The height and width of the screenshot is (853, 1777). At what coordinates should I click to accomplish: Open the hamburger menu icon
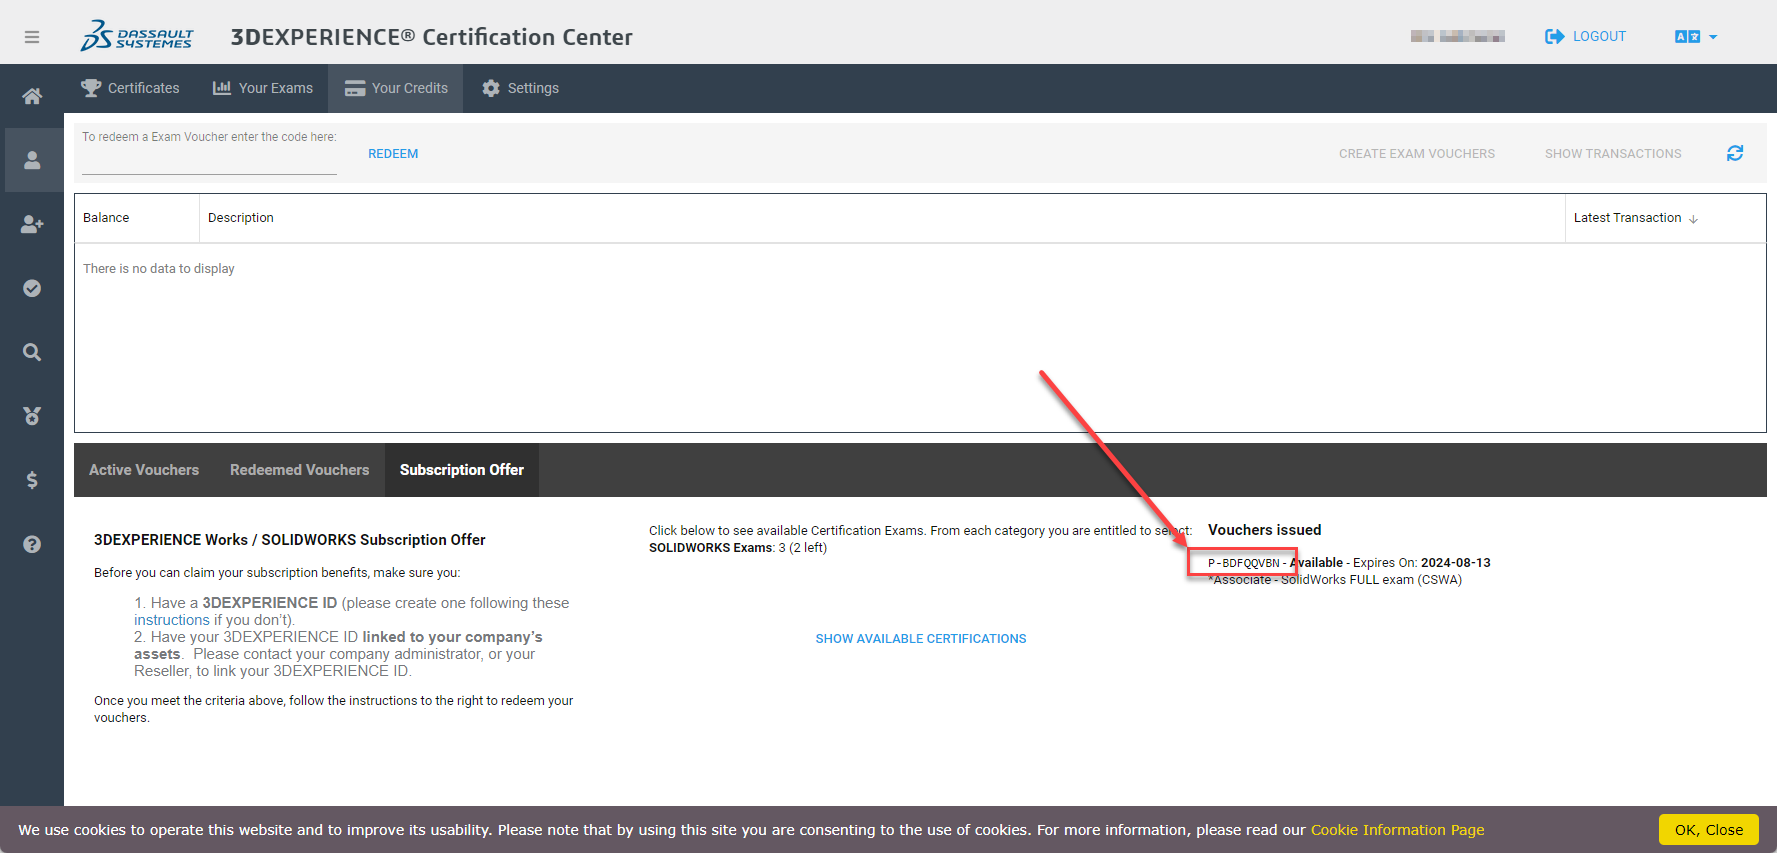tap(32, 37)
